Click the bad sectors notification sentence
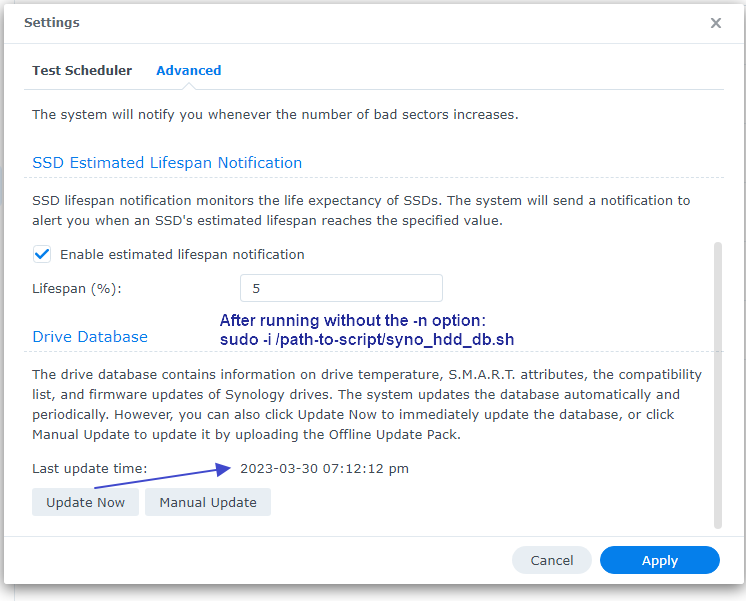 275,115
